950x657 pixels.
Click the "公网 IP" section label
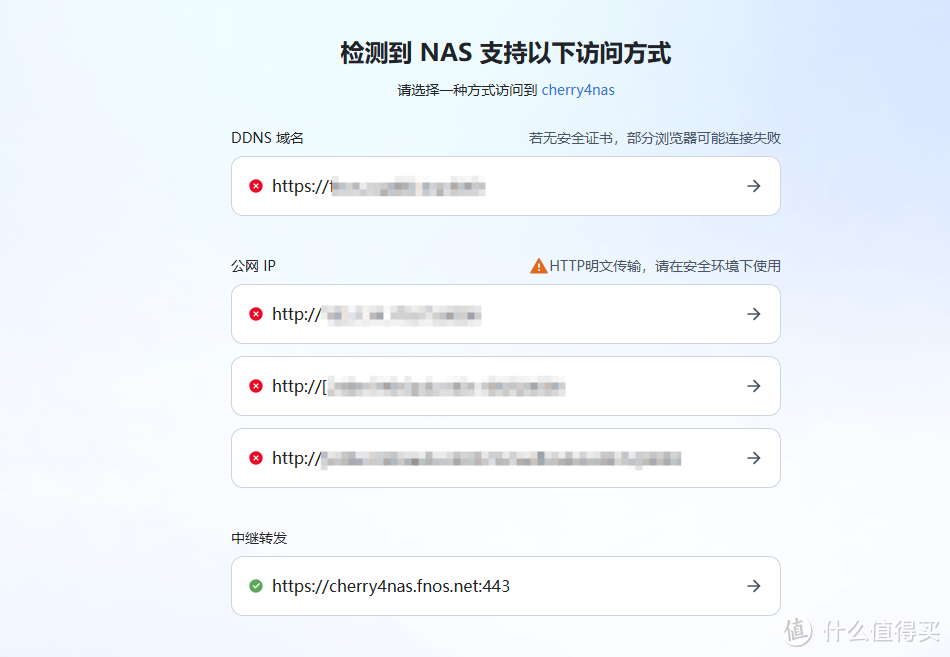tap(253, 266)
